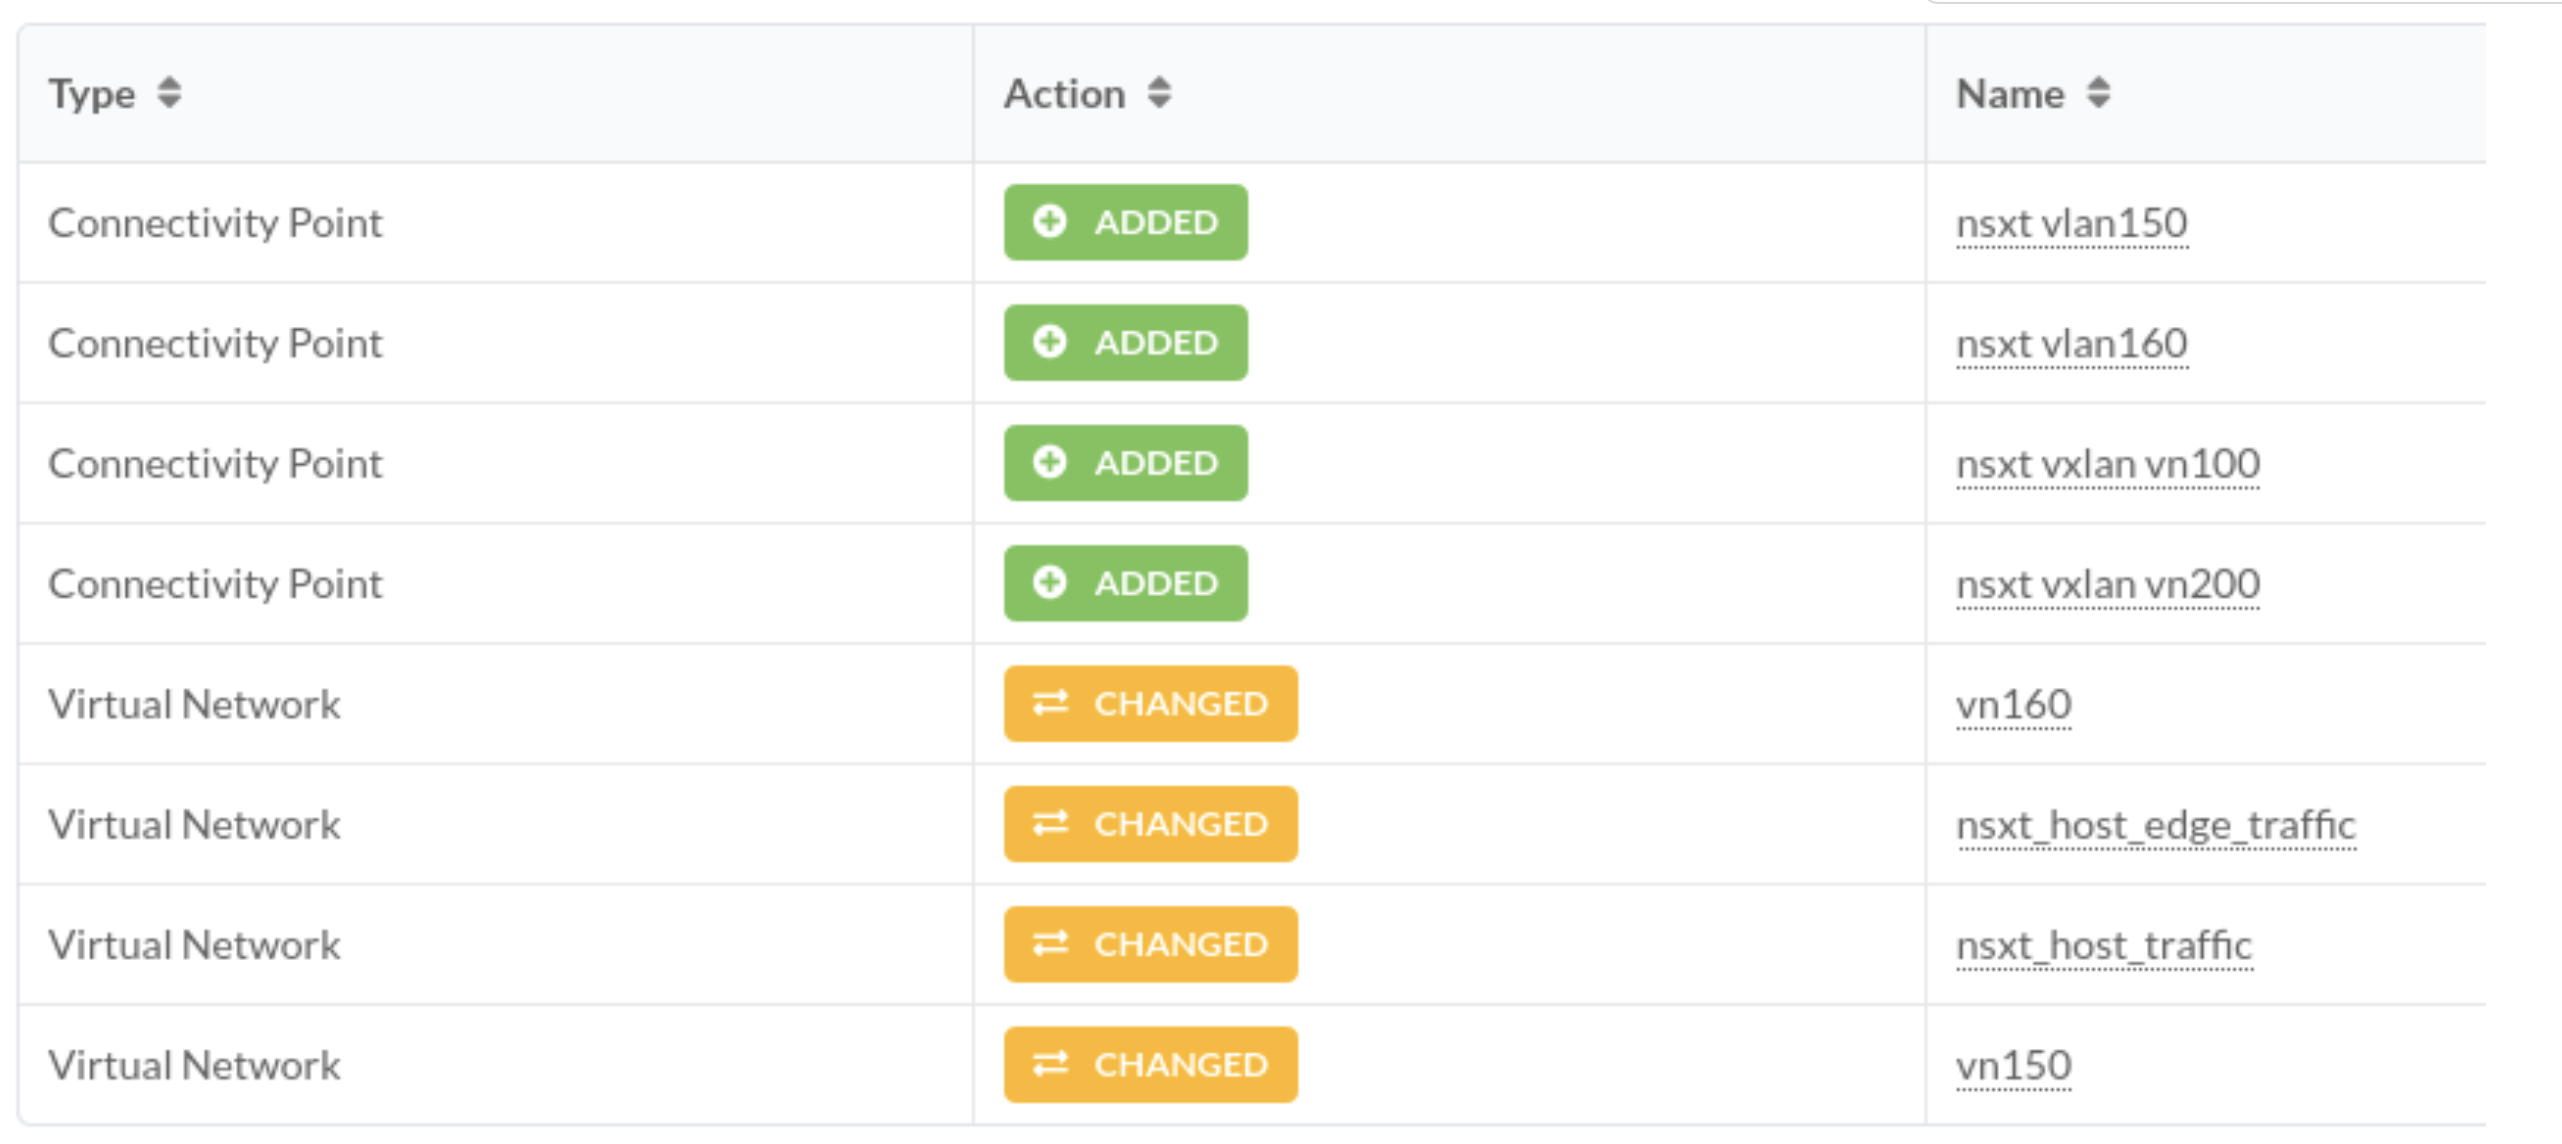Click plus icon for nsxt vxlan vn100 row

(1049, 462)
